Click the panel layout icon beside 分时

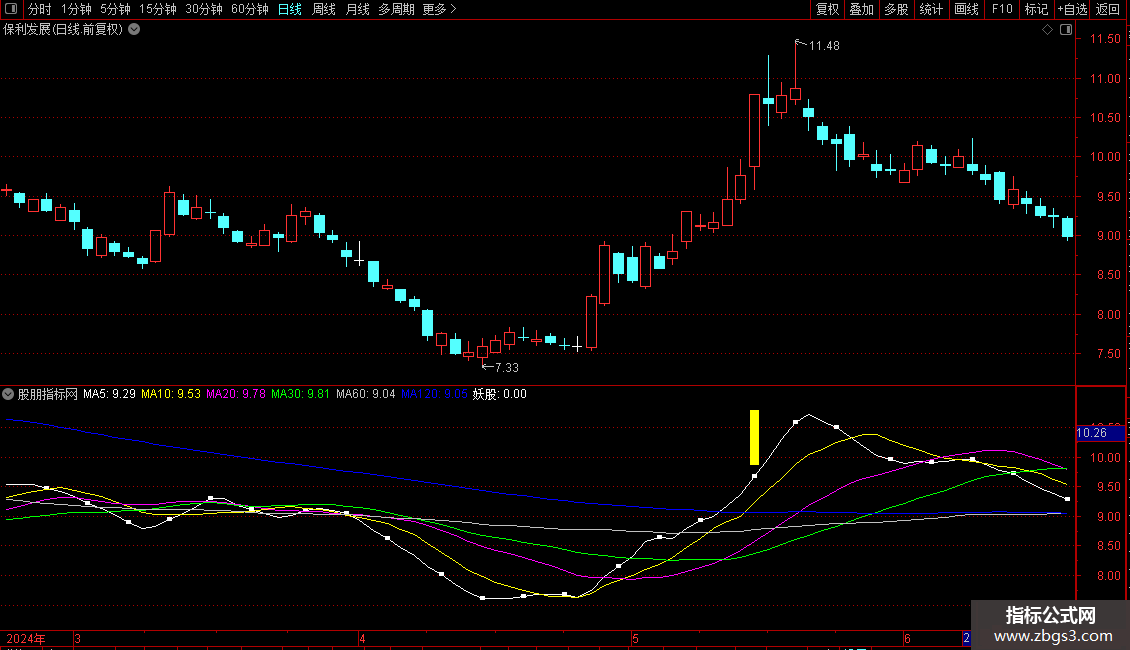point(11,9)
